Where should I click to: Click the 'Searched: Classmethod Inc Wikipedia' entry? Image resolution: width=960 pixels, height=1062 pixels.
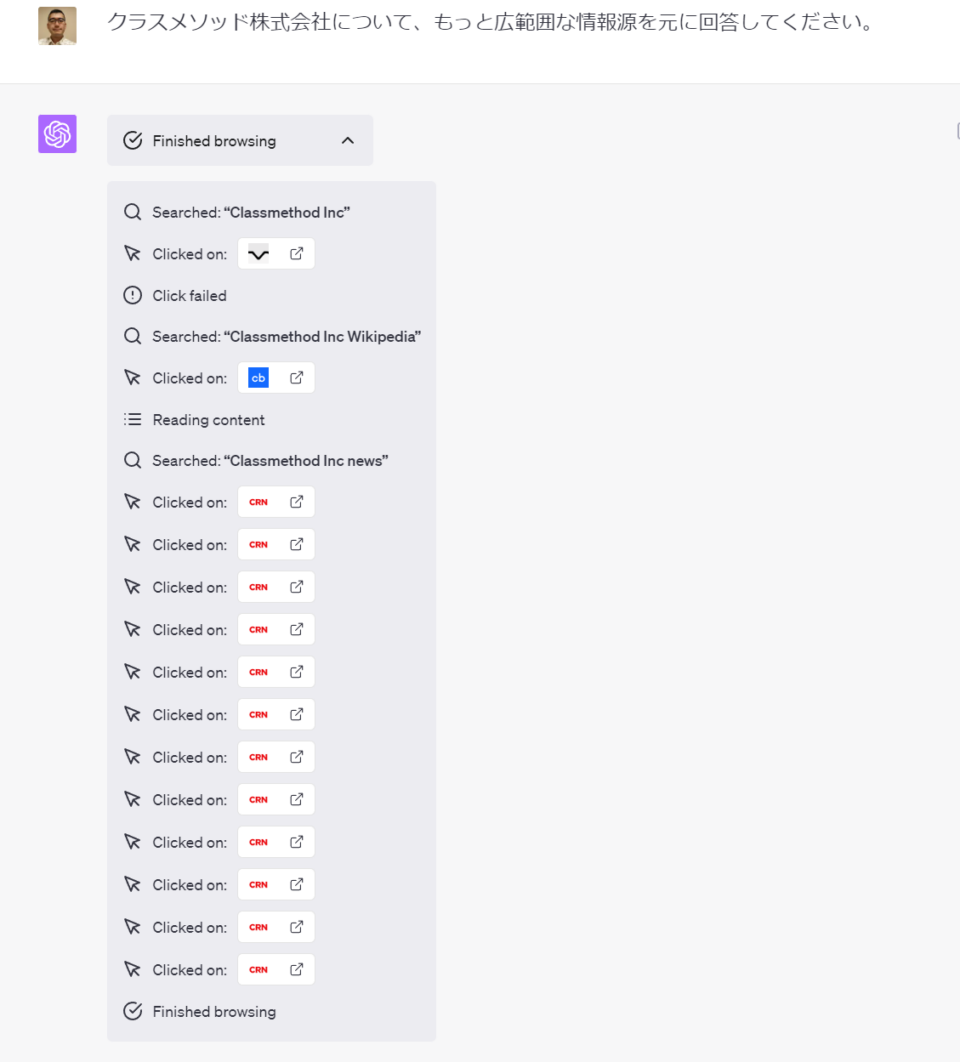pos(272,337)
